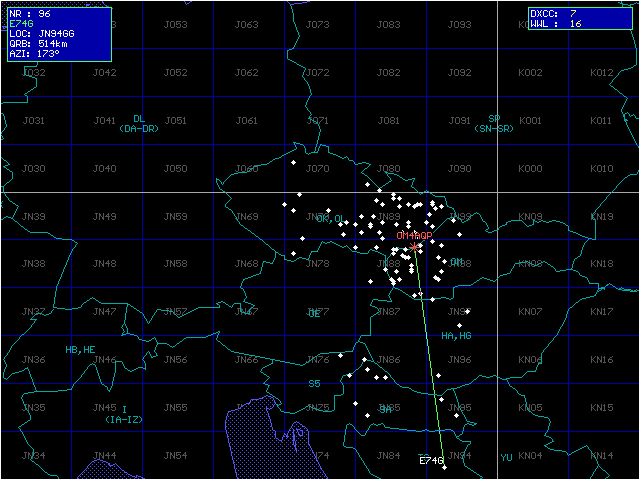Click the JO53 grid square label
Screen dimensions: 640x480
click(175, 24)
